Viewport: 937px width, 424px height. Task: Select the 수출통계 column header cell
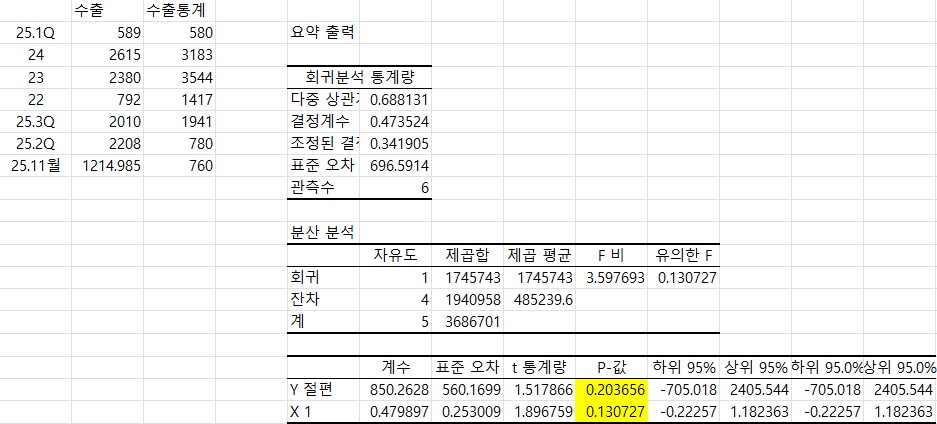[179, 10]
